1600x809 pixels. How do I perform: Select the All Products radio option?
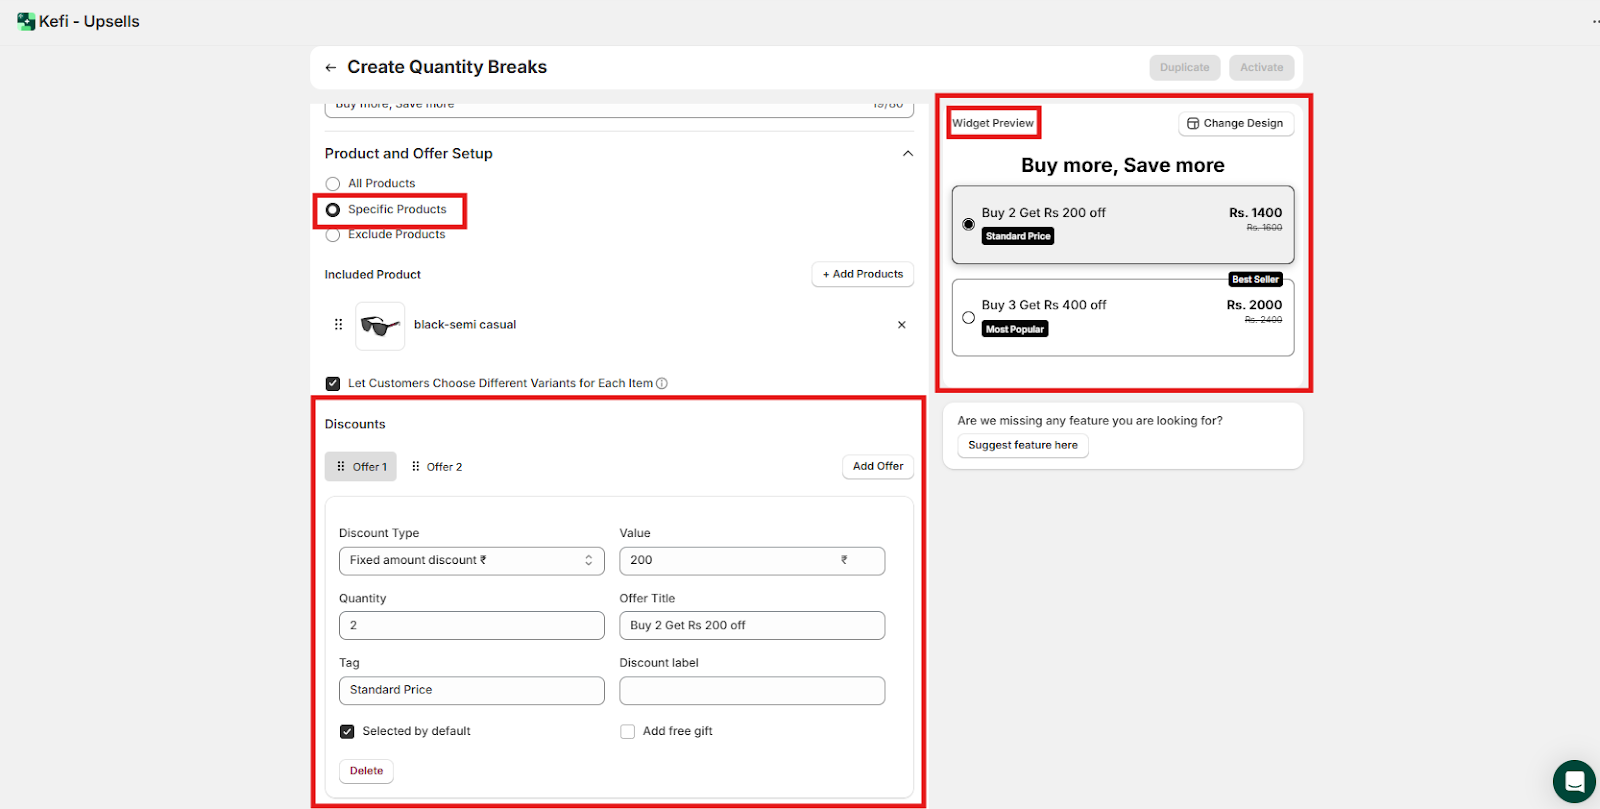pos(333,184)
